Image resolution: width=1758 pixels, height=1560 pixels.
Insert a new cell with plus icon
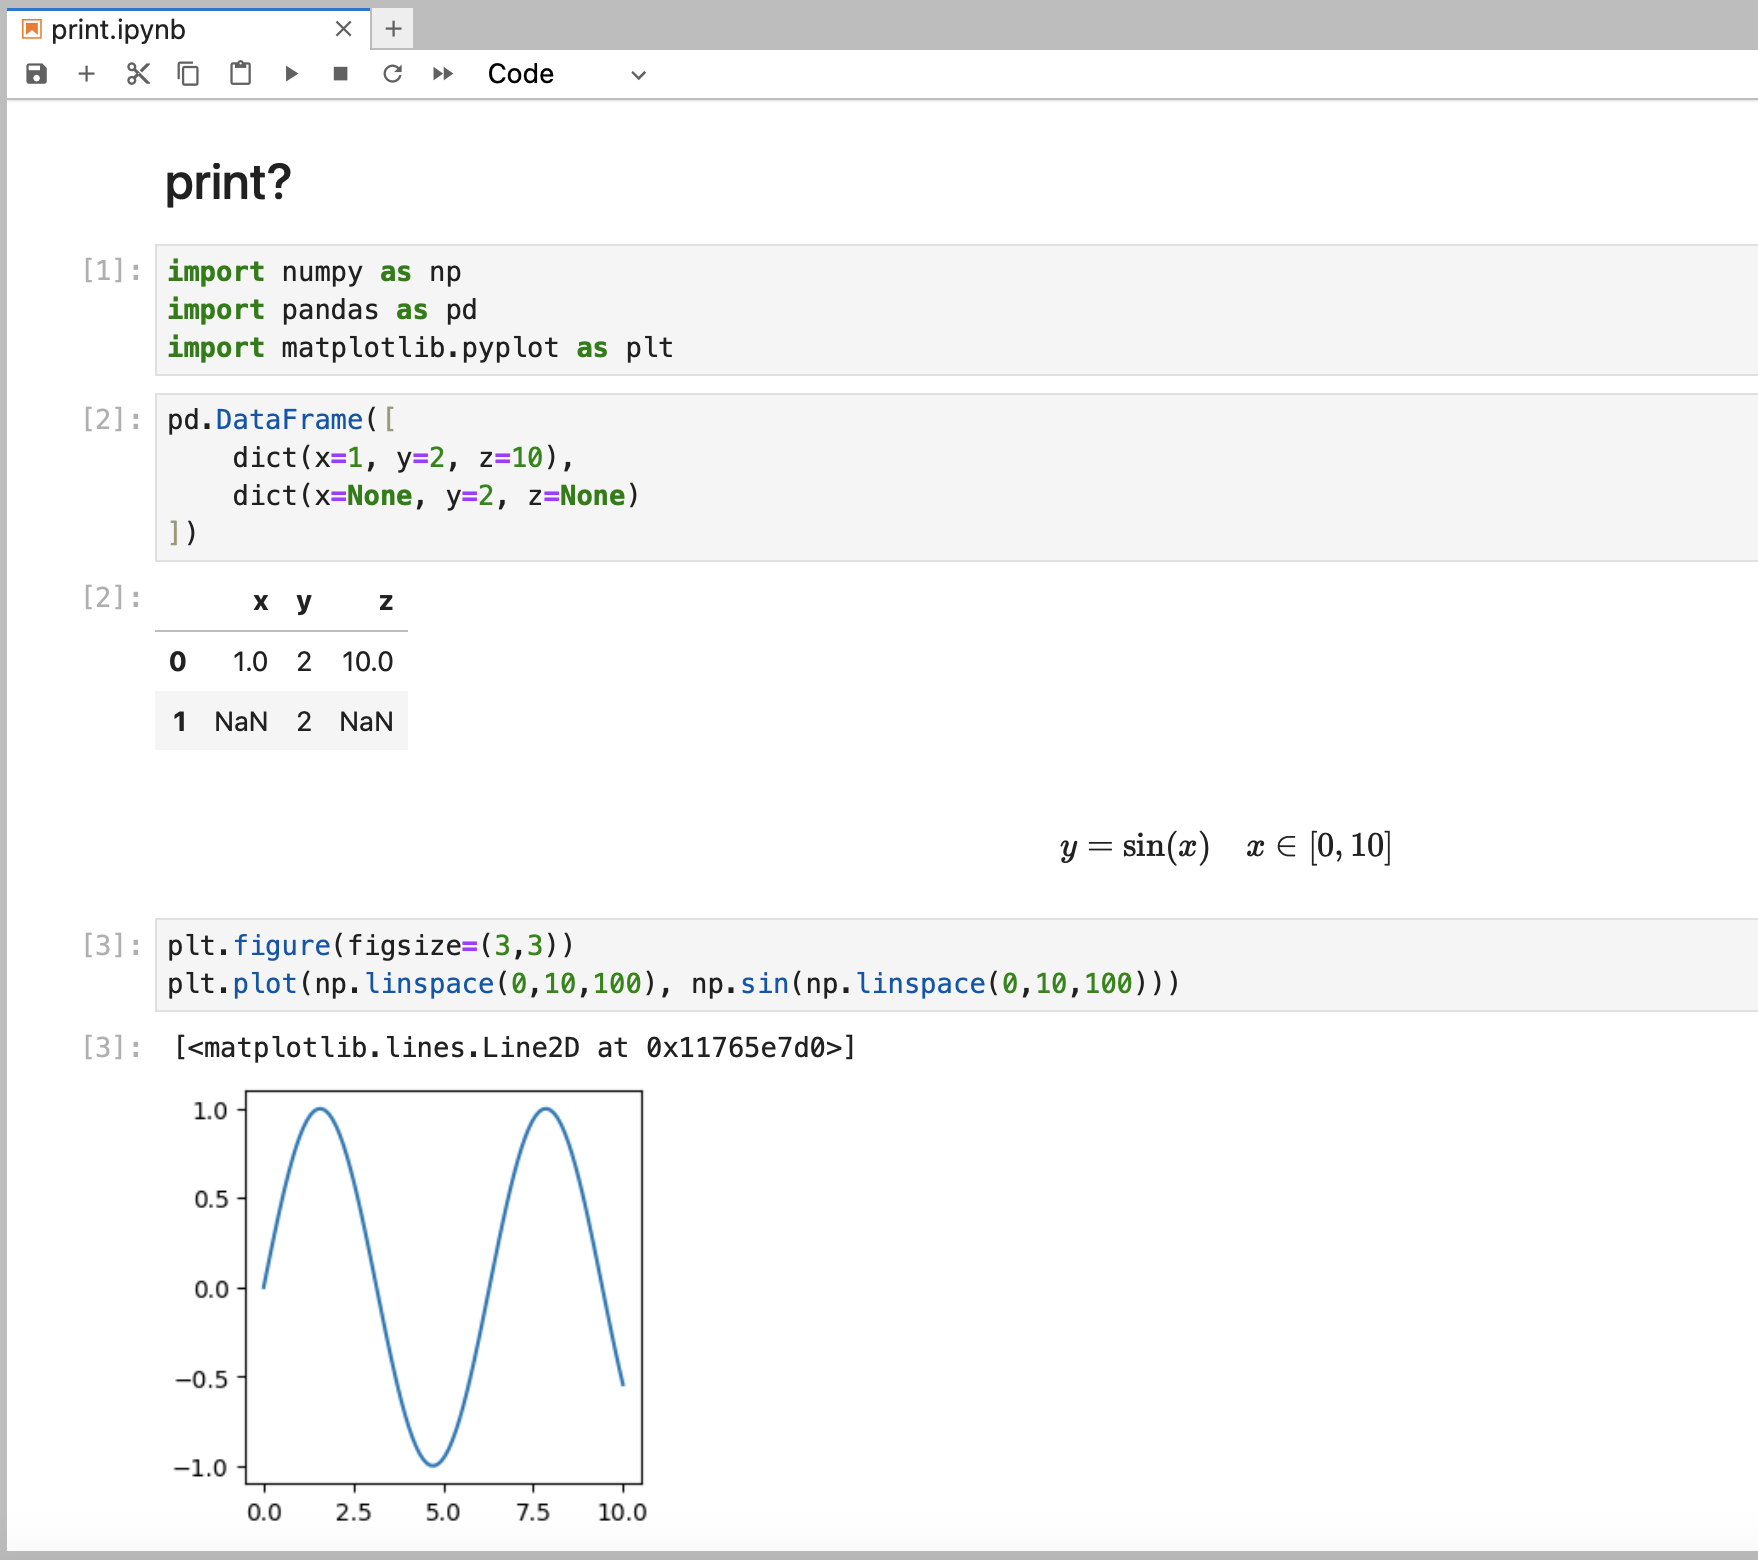click(87, 74)
